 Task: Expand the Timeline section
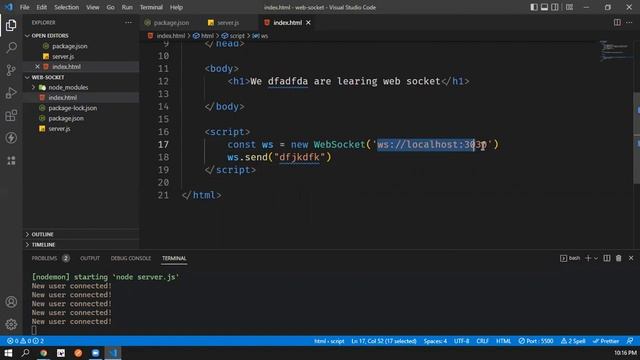pos(27,245)
